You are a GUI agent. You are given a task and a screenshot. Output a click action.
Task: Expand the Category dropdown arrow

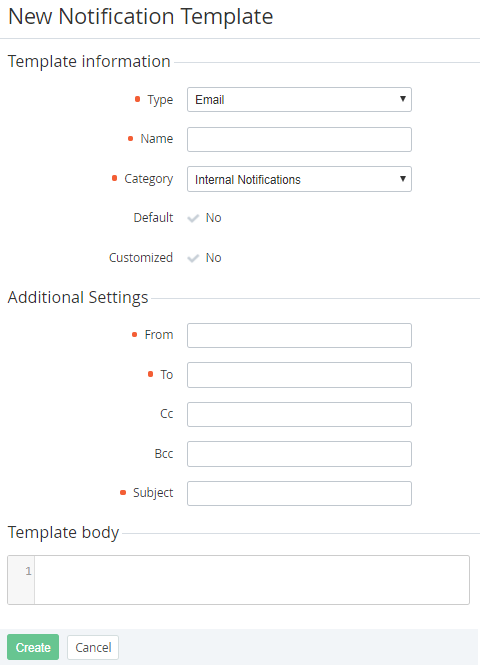[x=403, y=179]
